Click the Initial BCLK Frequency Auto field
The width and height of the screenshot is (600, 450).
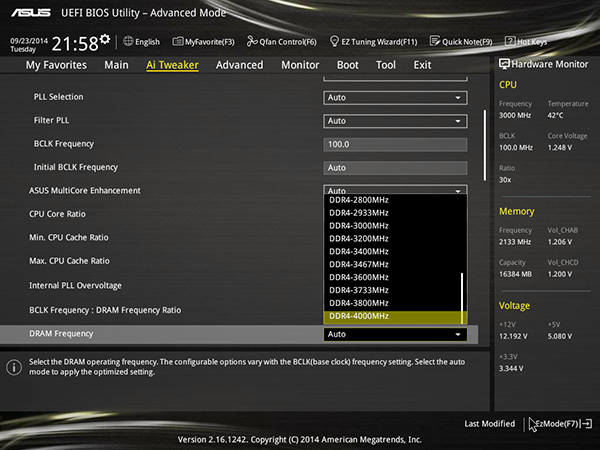395,168
